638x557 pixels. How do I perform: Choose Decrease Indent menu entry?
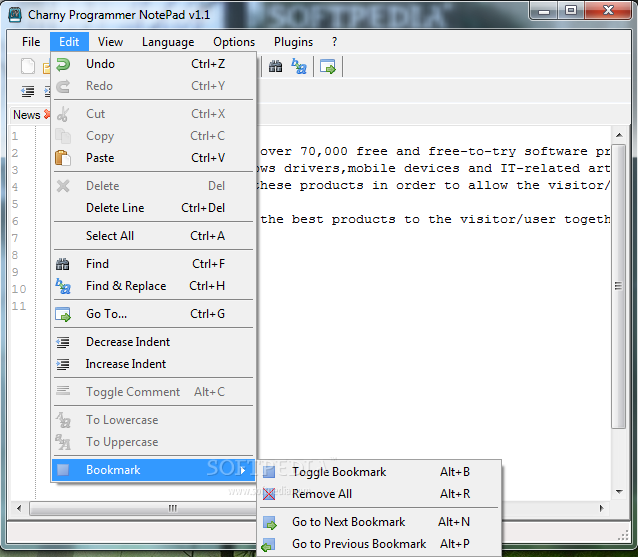[x=153, y=342]
